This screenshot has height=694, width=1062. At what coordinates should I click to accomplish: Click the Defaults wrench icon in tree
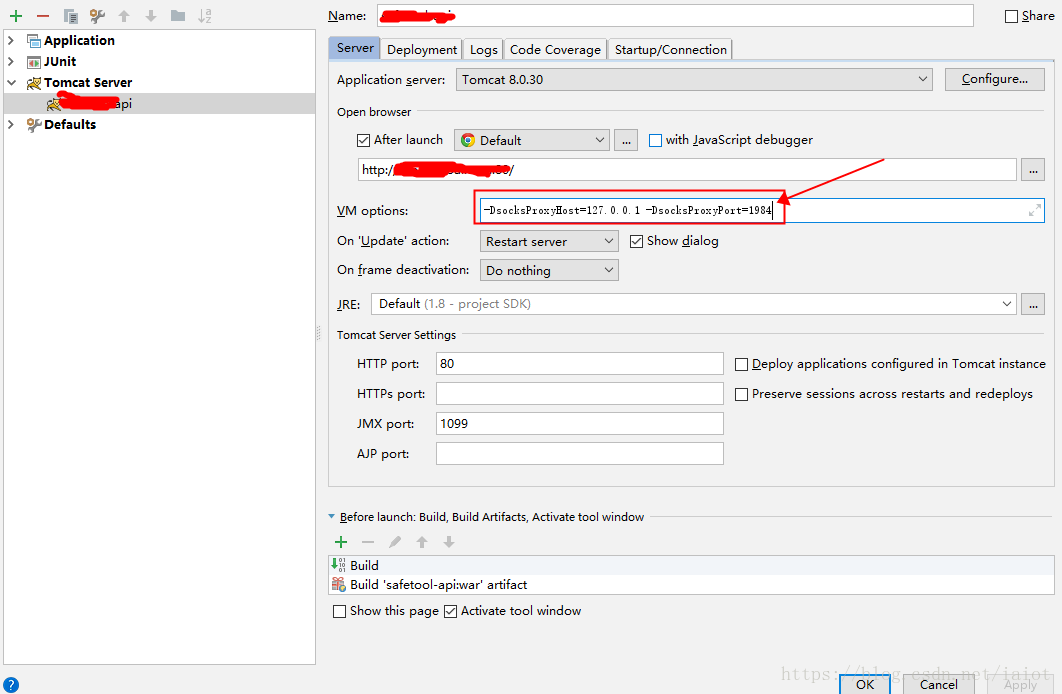tap(34, 125)
